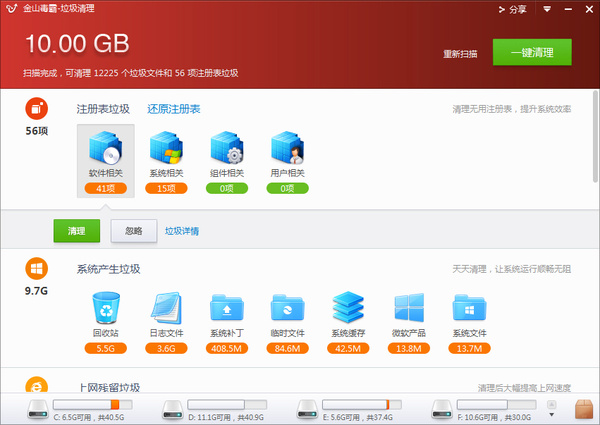Click the 56项 count label
600x425 pixels.
coord(37,131)
